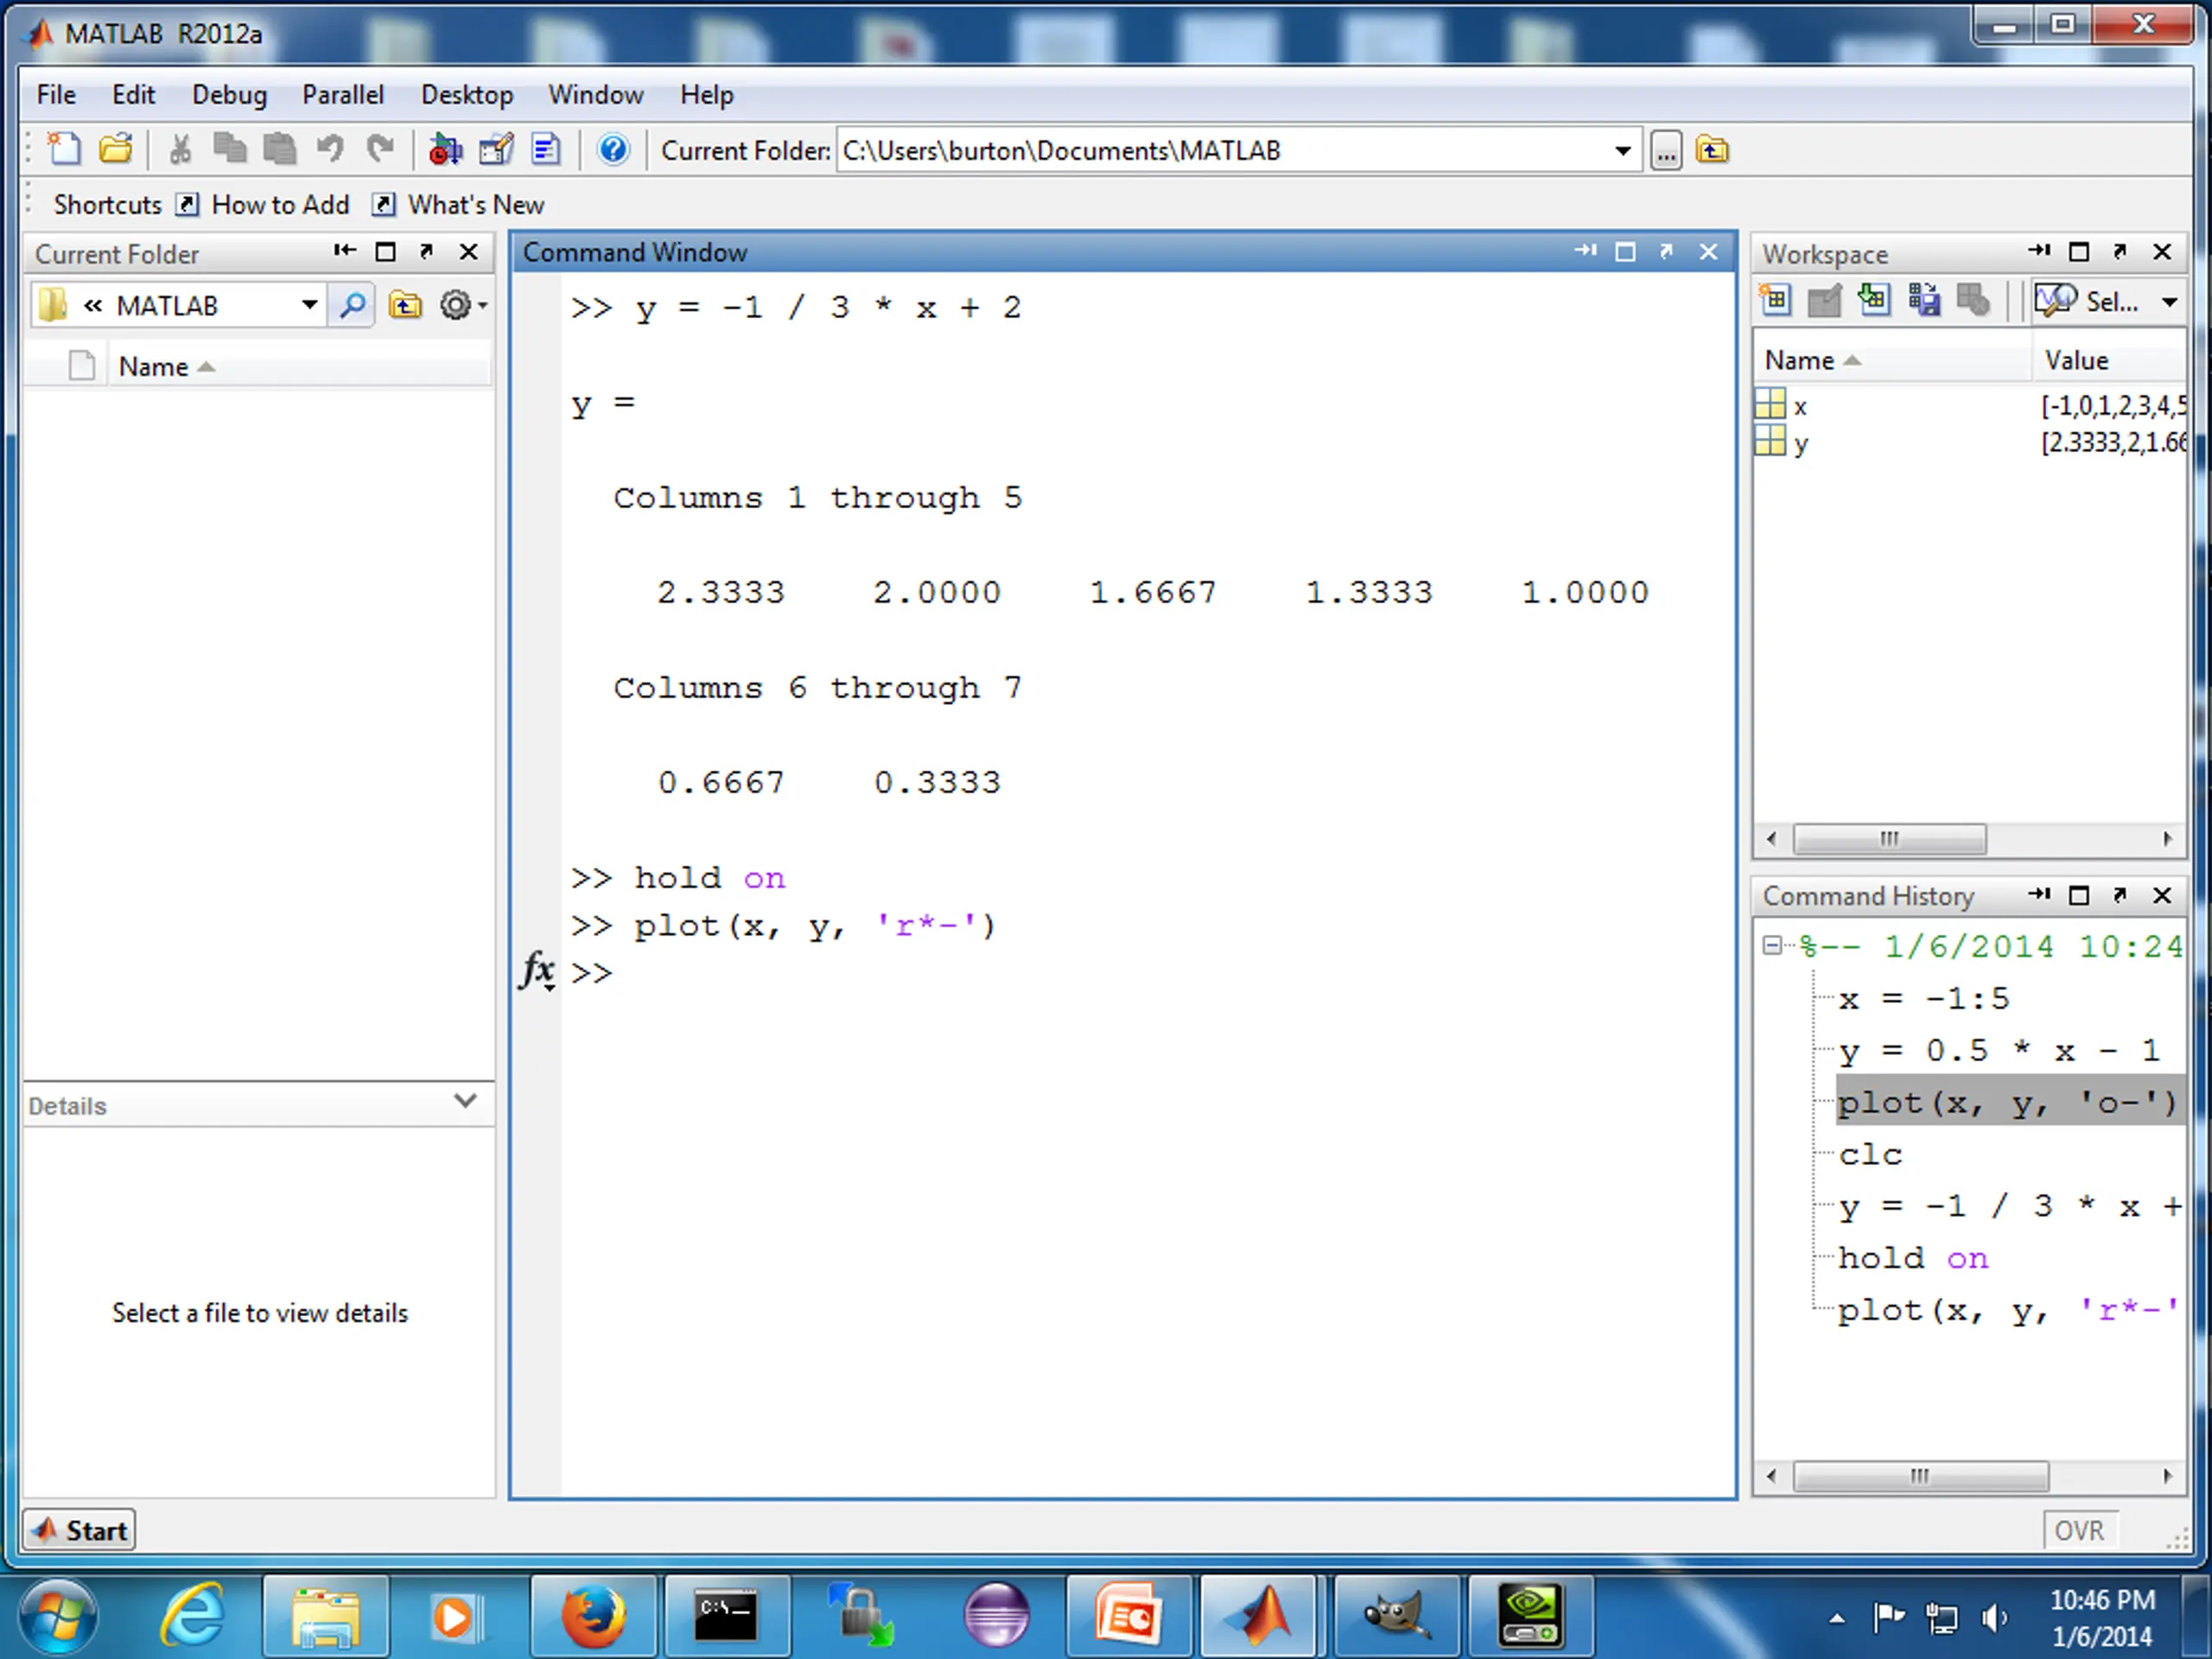Image resolution: width=2212 pixels, height=1659 pixels.
Task: Open the Current Folder path dropdown
Action: (1622, 151)
